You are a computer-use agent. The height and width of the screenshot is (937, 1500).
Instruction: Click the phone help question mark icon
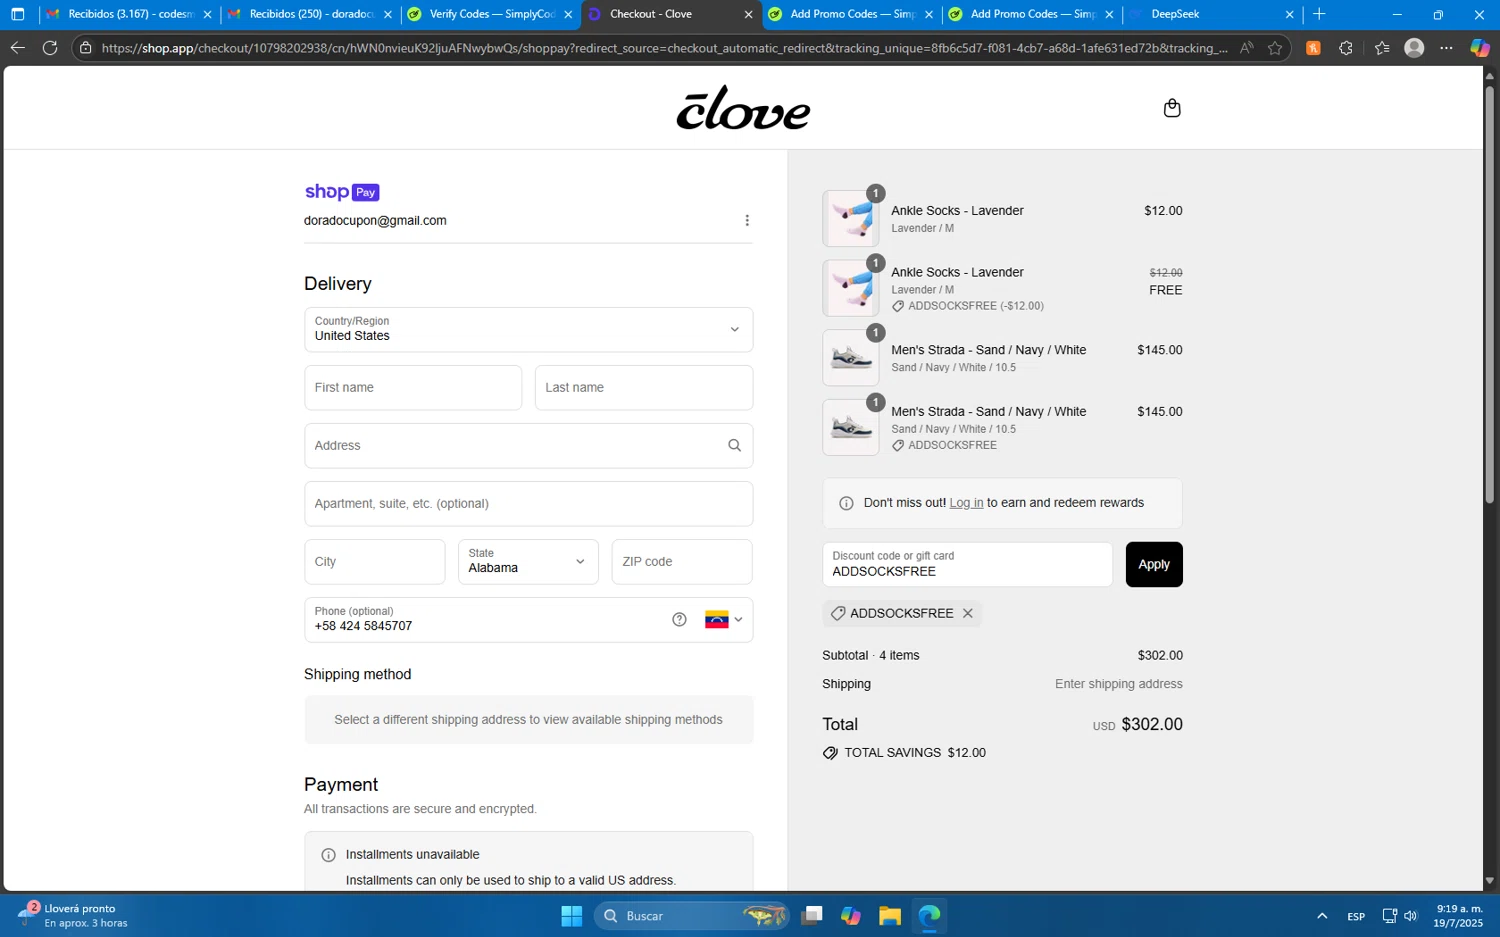(679, 620)
